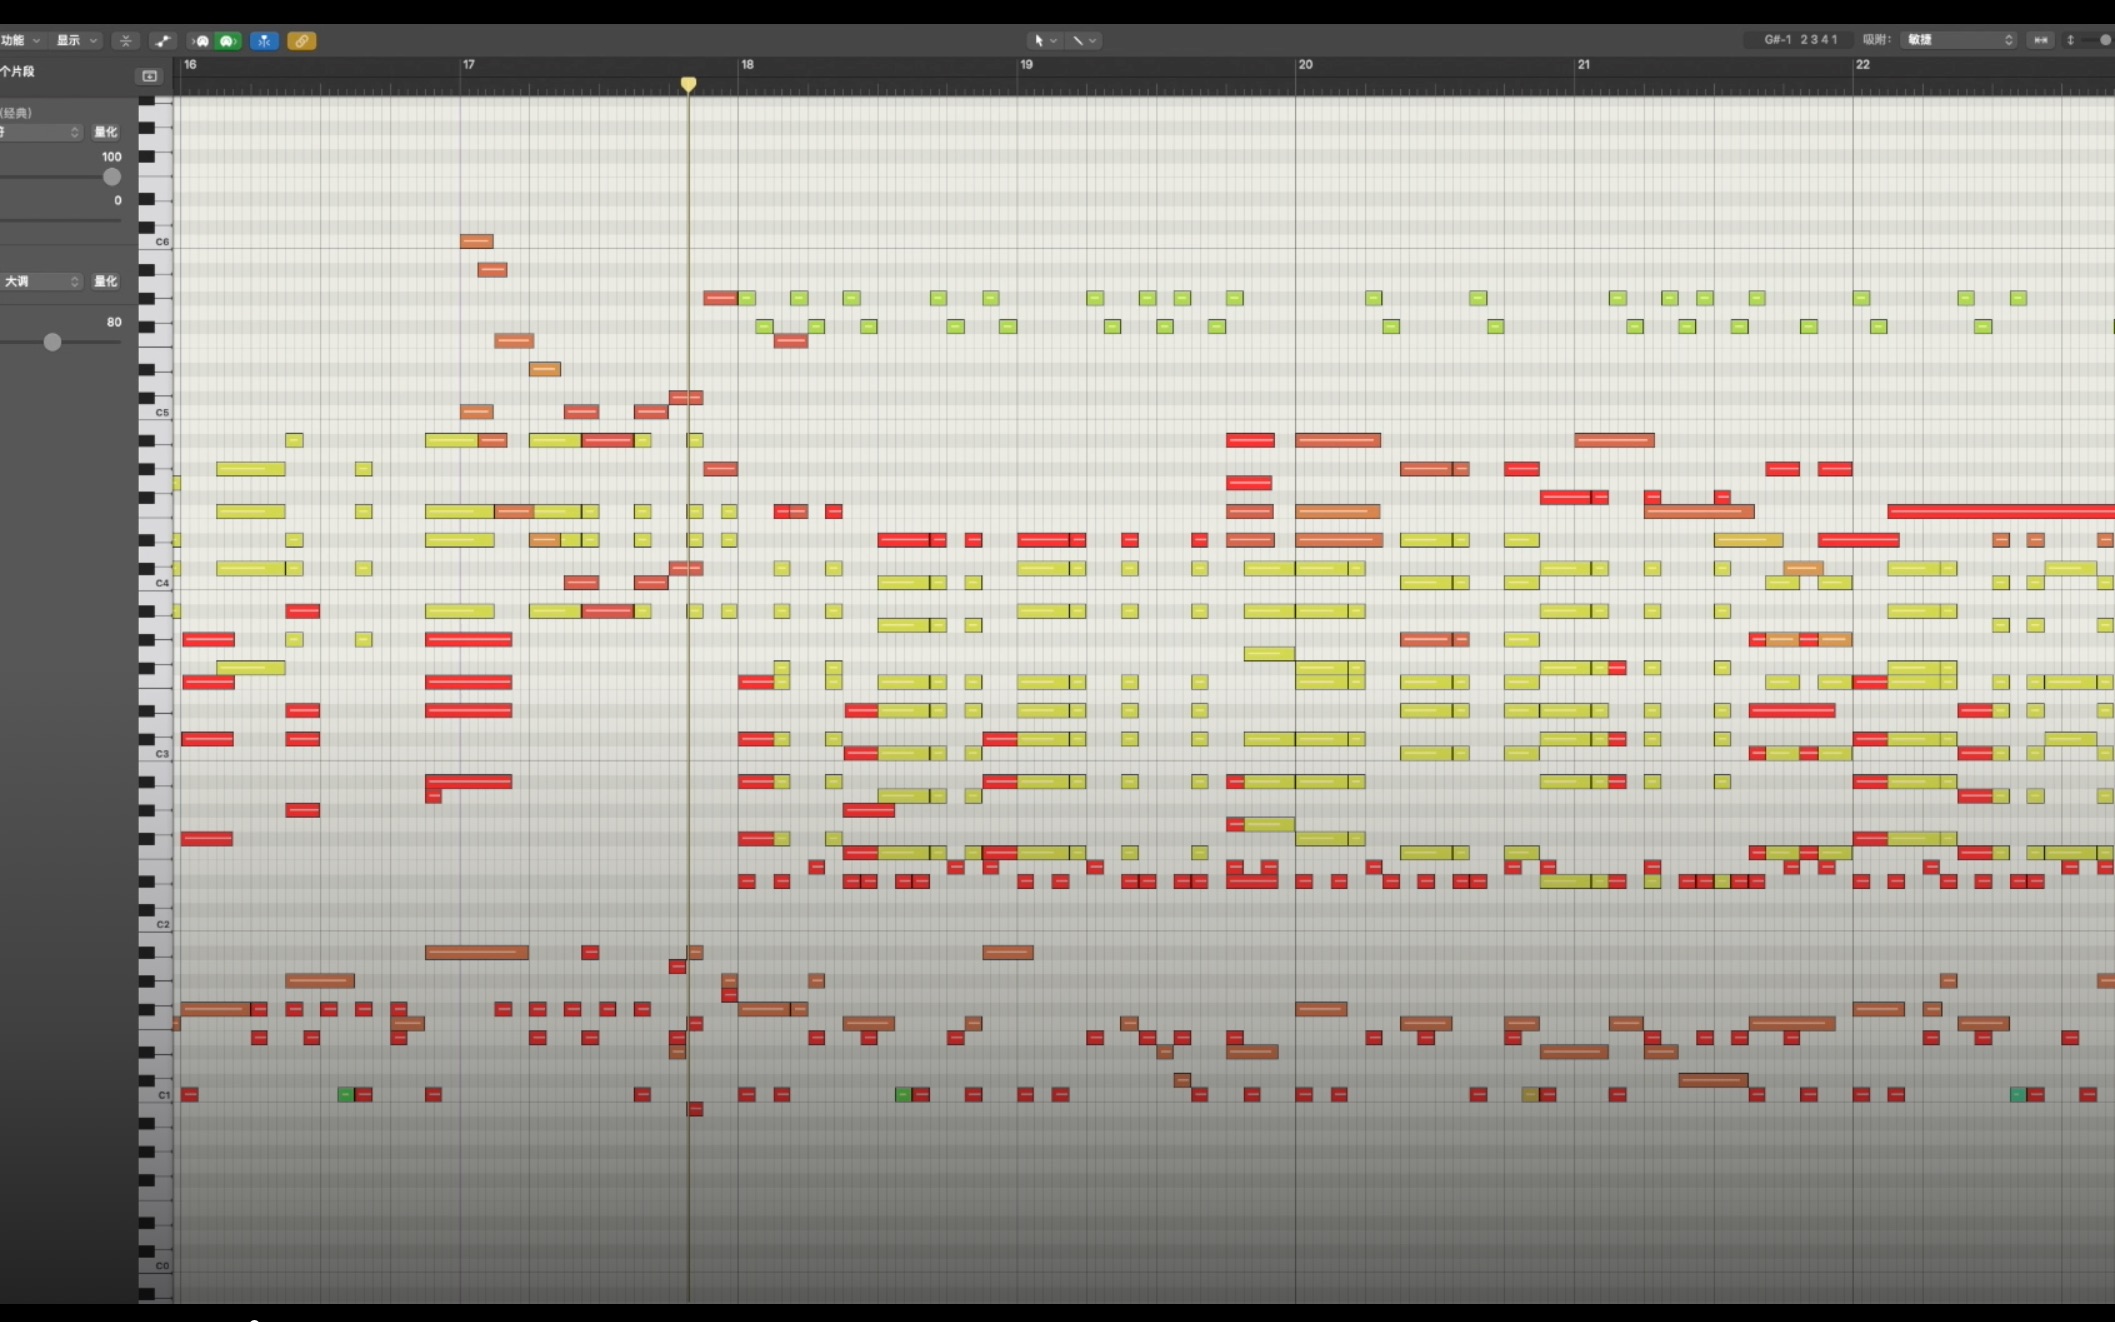Click bar 16 in the ruler

coord(190,64)
